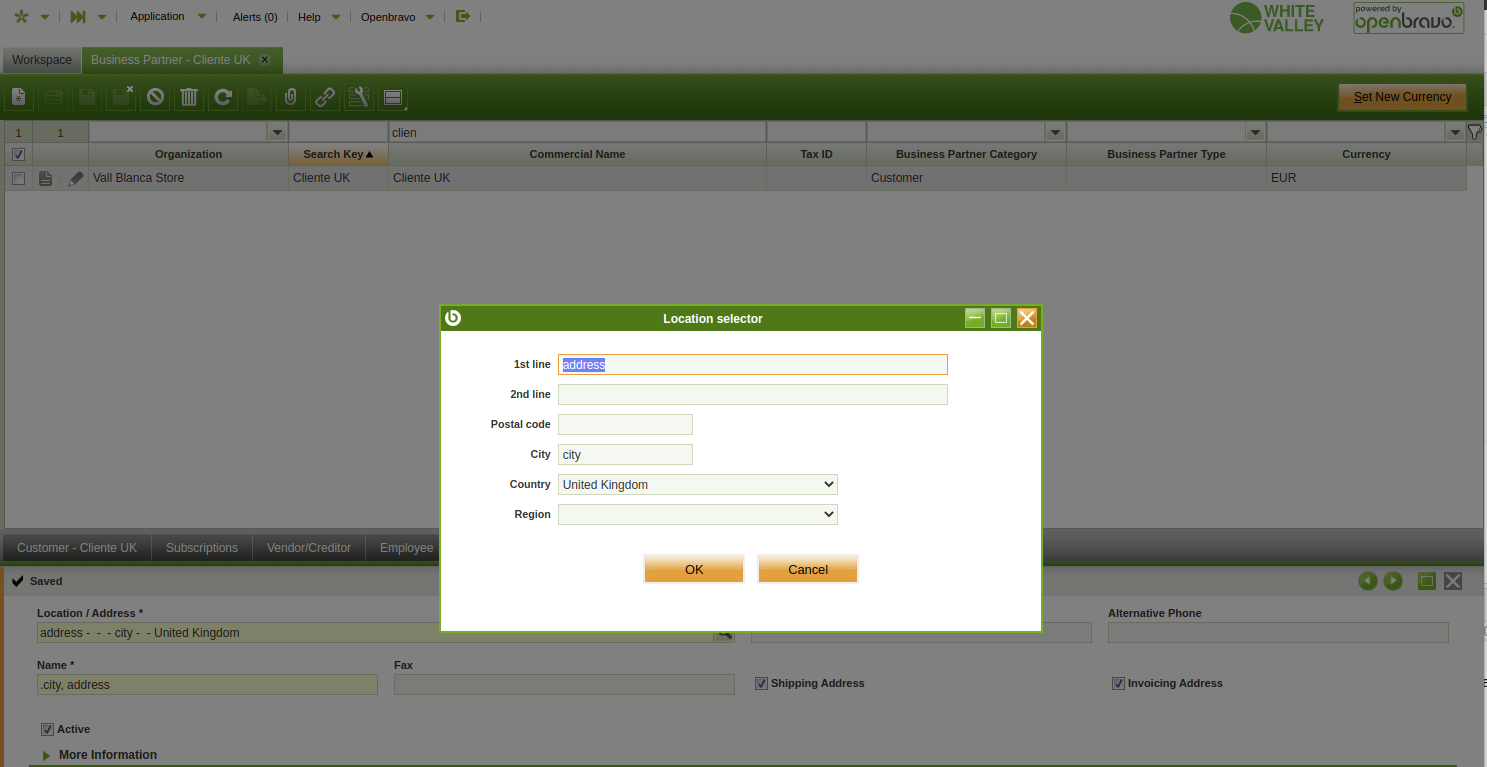Switch to the Workspace tab
1487x767 pixels.
[42, 60]
